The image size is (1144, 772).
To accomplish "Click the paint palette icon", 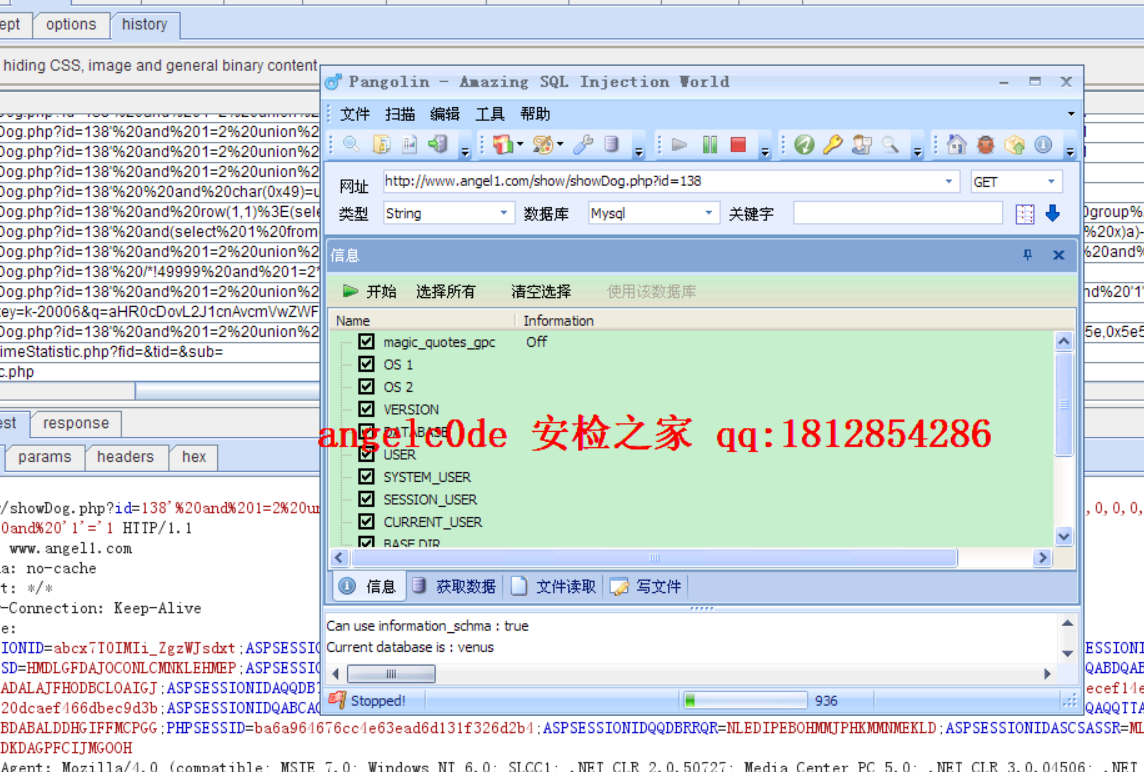I will pyautogui.click(x=542, y=144).
